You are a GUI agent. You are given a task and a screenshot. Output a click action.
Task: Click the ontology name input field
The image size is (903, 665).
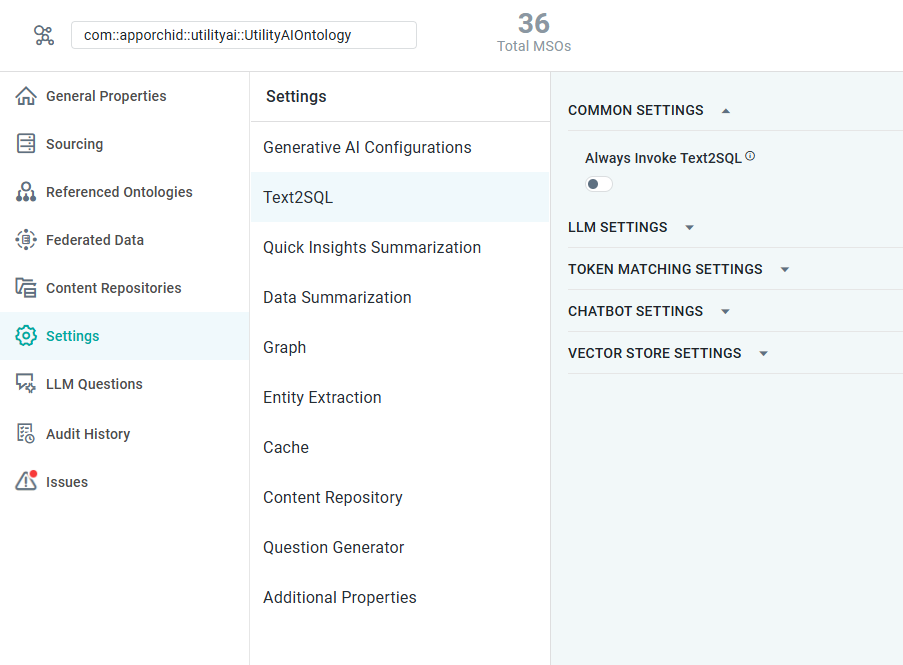pos(243,35)
